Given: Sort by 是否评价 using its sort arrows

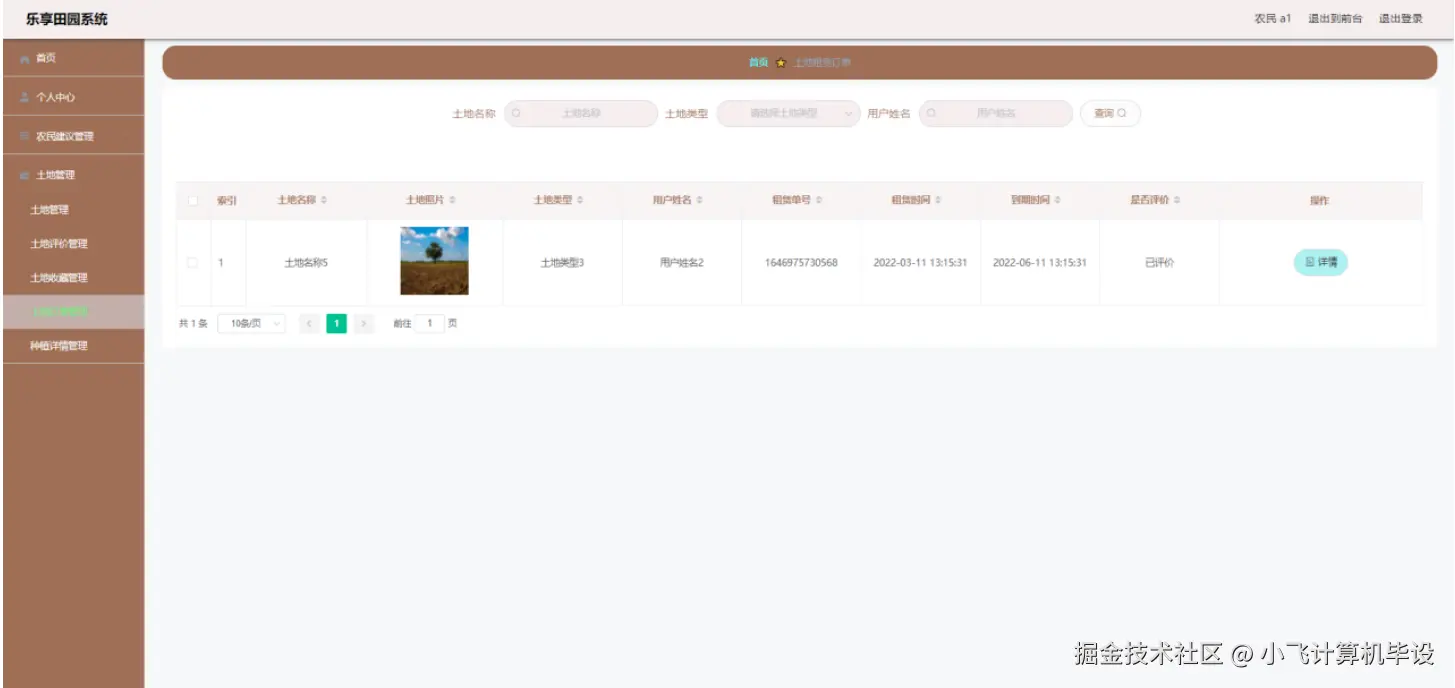Looking at the screenshot, I should pos(1177,200).
